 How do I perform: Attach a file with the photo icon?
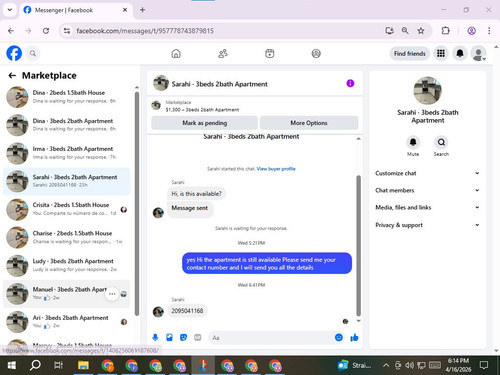[x=169, y=338]
